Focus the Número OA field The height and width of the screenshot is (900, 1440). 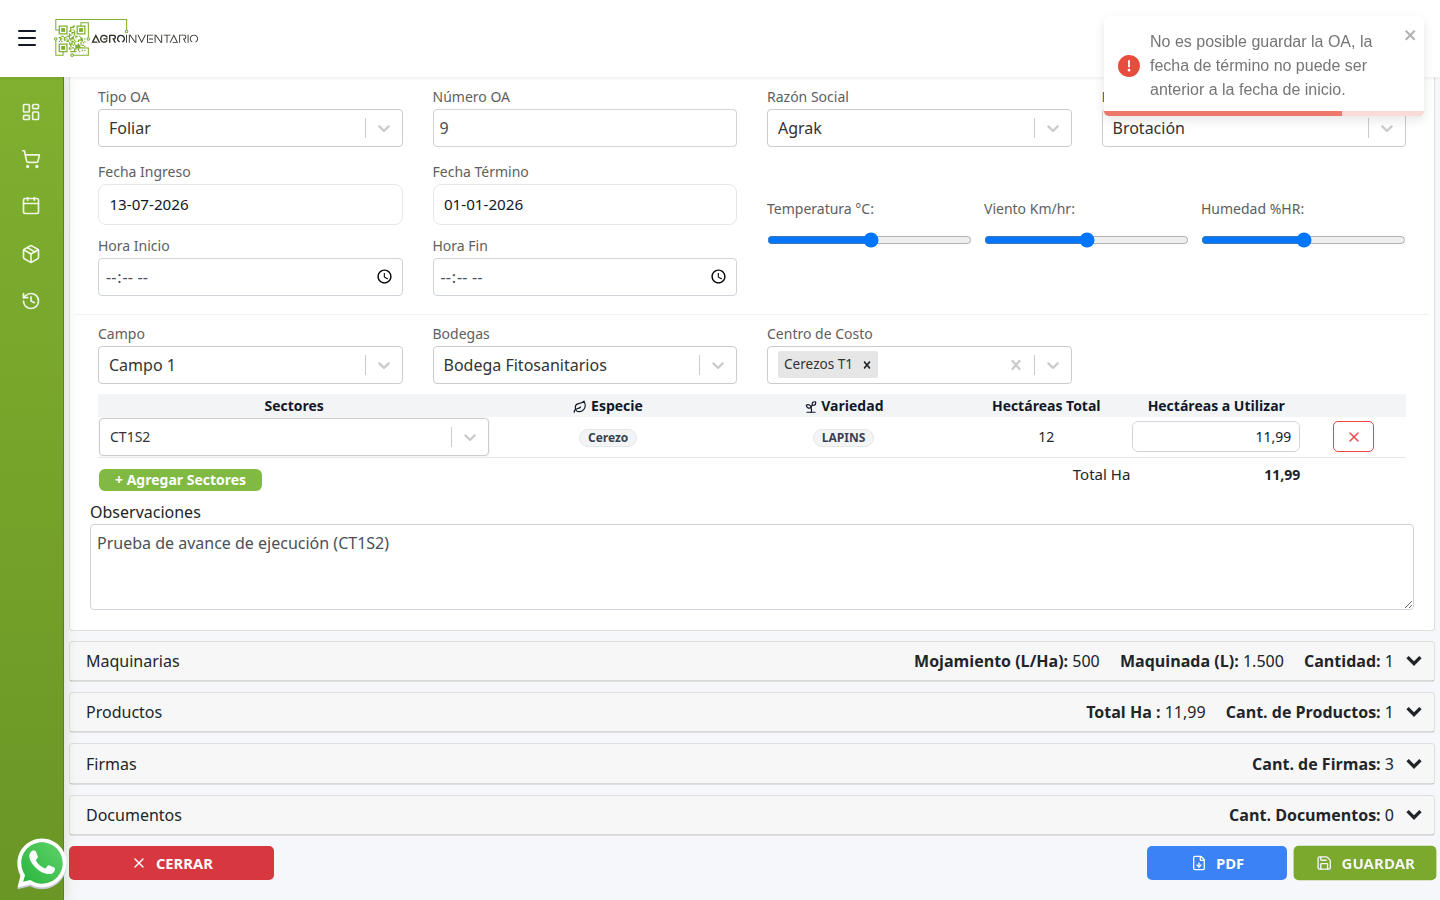click(x=584, y=128)
